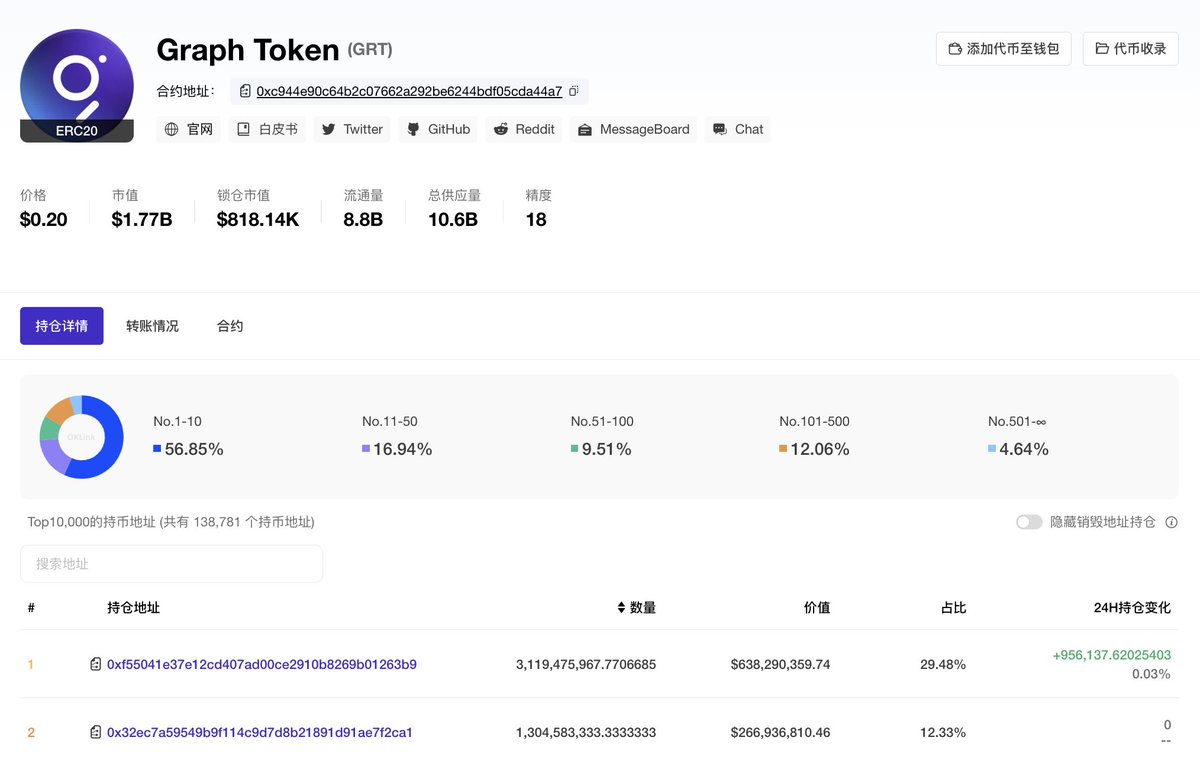Click purple No.11-50 legend swatch
This screenshot has height=763, width=1200.
click(366, 450)
